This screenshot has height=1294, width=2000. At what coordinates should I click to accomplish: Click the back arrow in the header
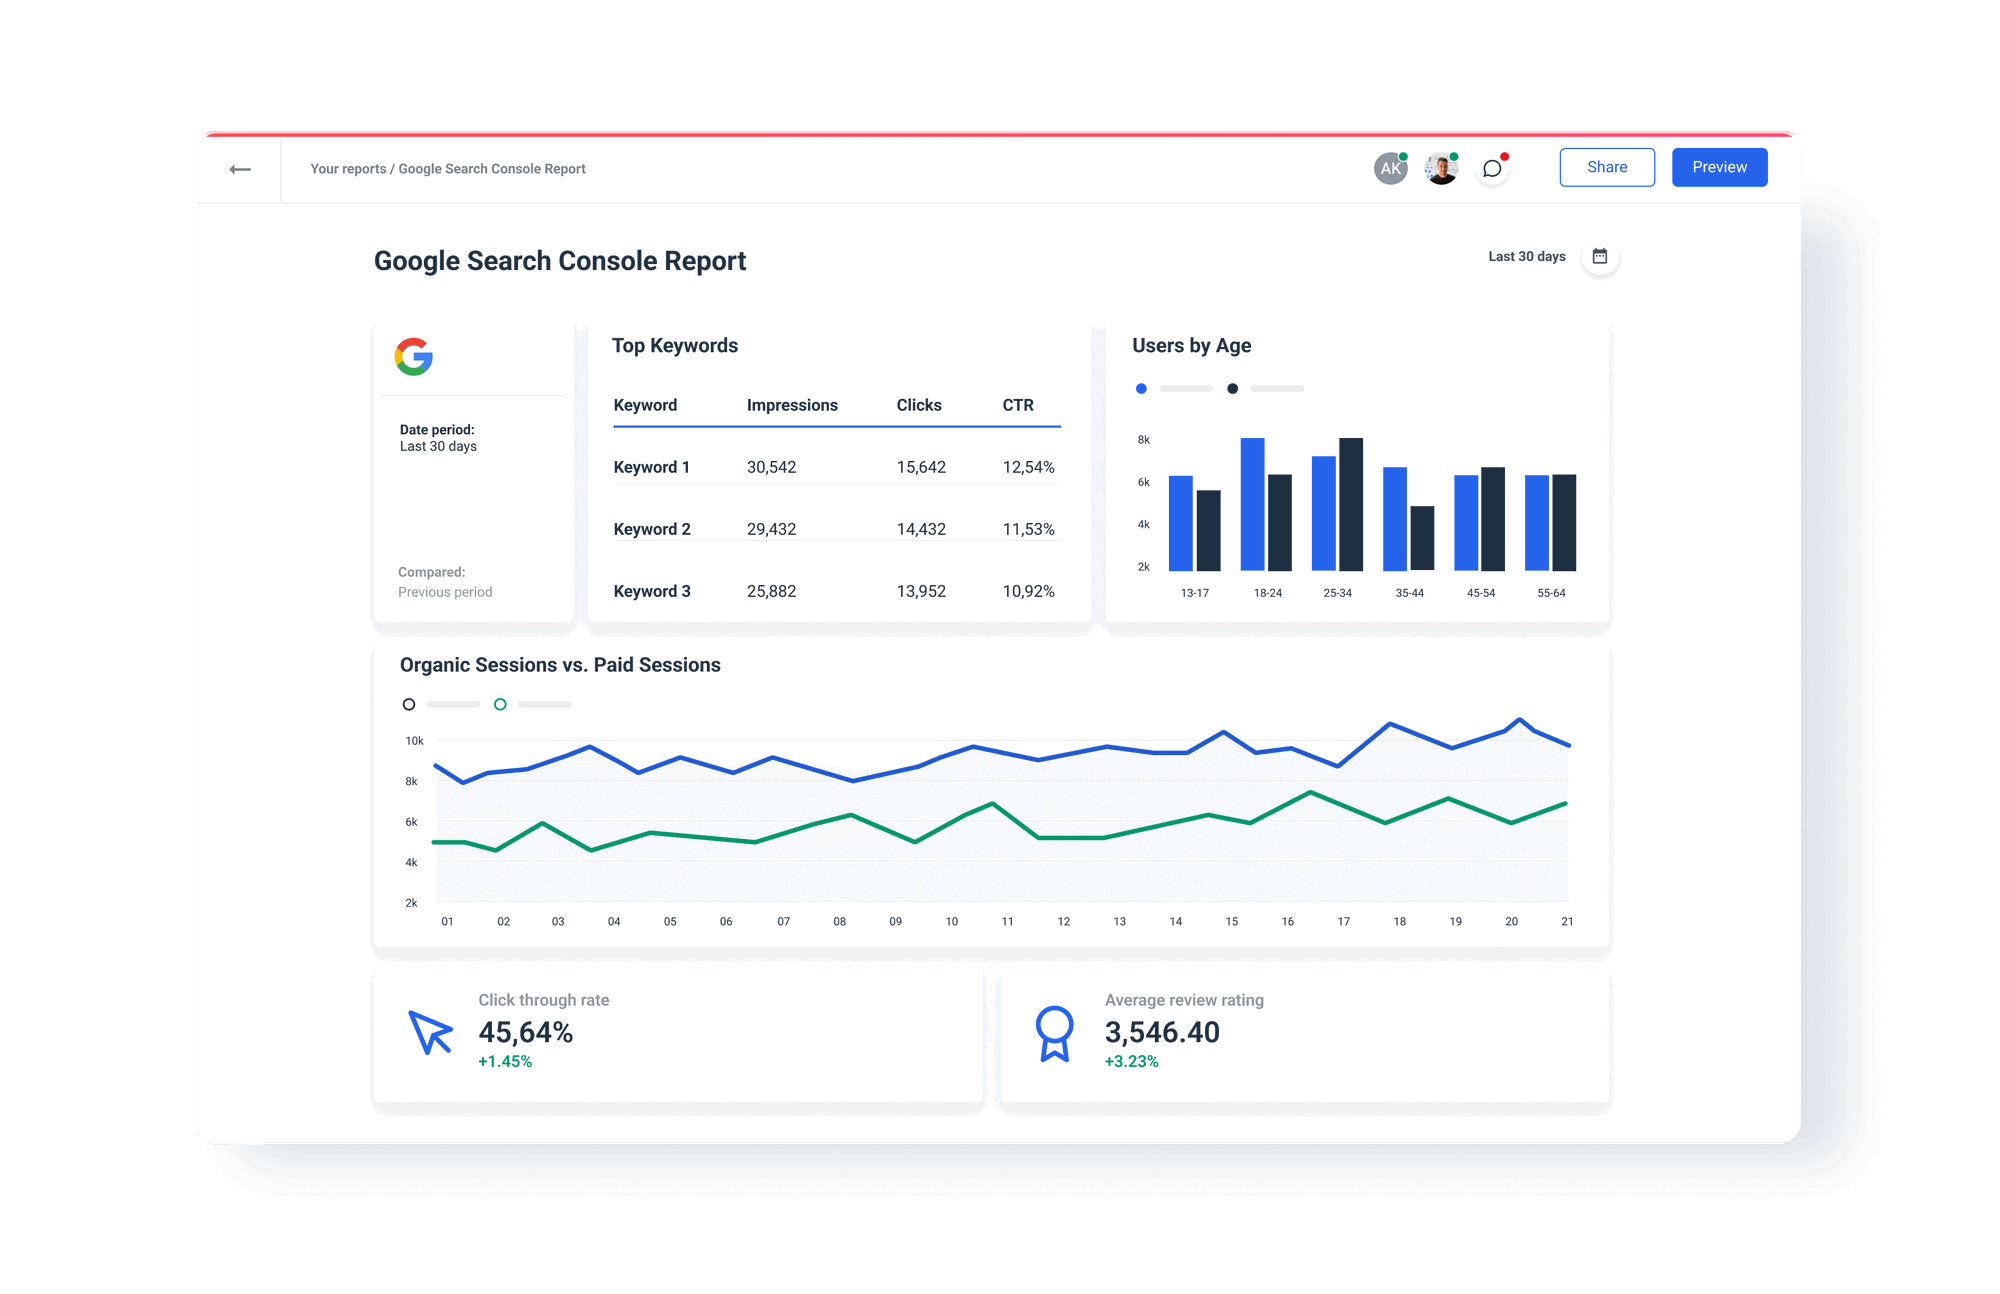pos(239,168)
